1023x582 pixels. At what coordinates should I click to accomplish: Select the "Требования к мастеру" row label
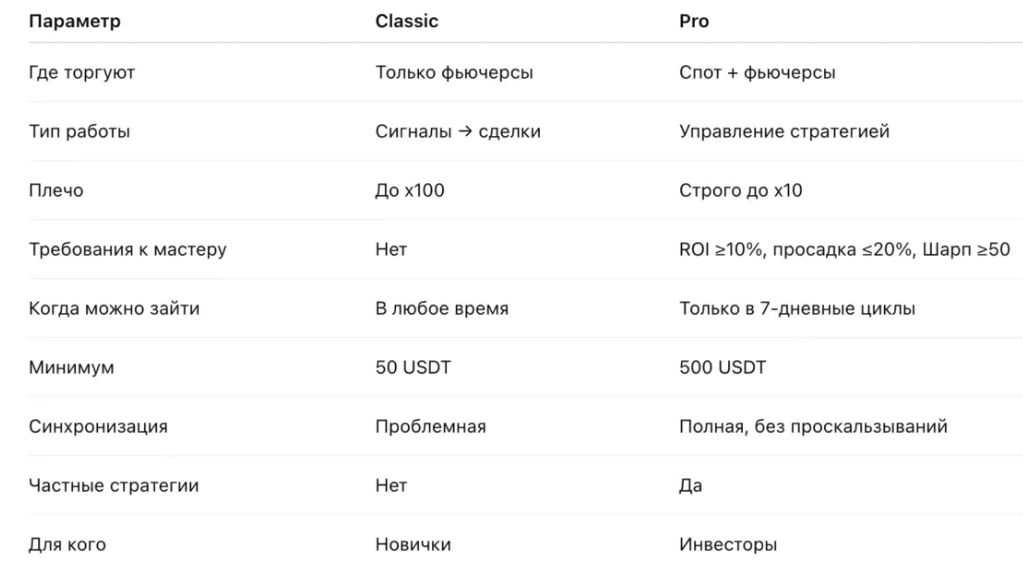pos(127,249)
